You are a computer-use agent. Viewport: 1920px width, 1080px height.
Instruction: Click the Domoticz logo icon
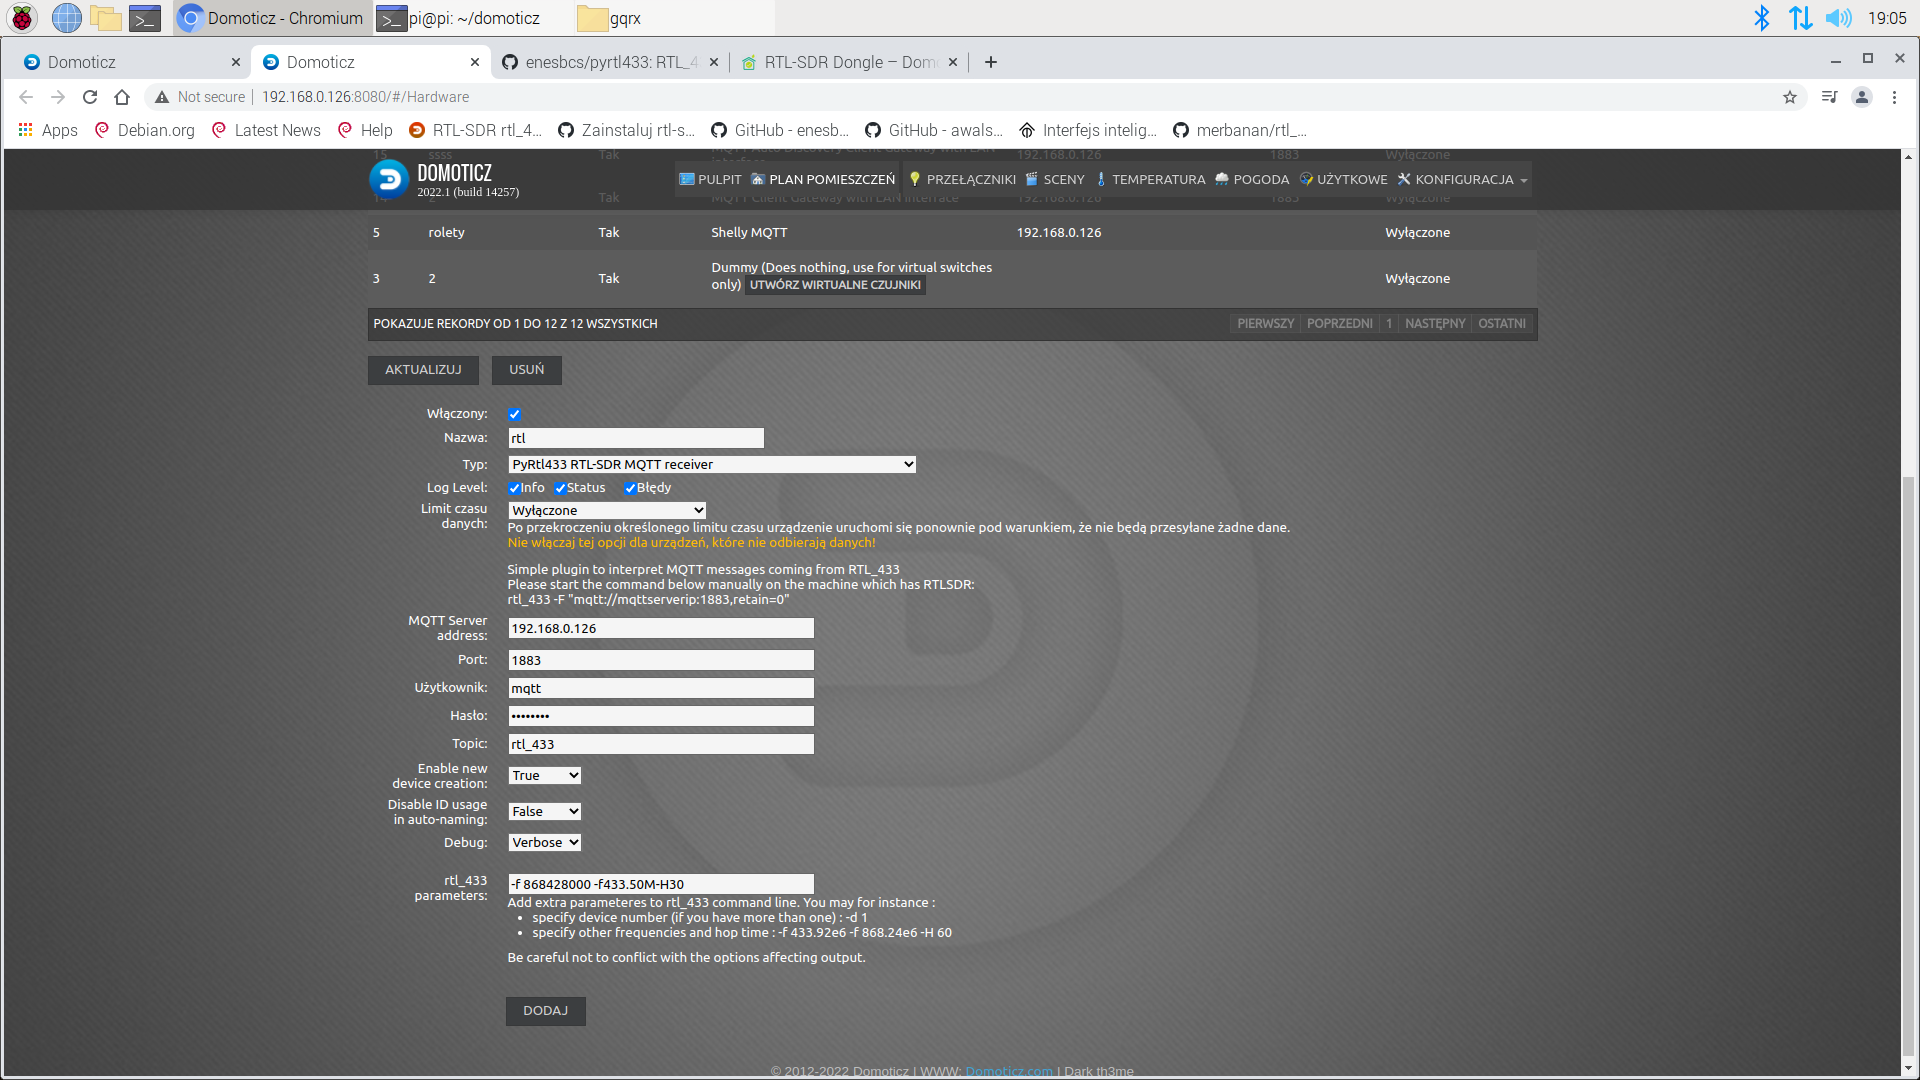tap(389, 179)
